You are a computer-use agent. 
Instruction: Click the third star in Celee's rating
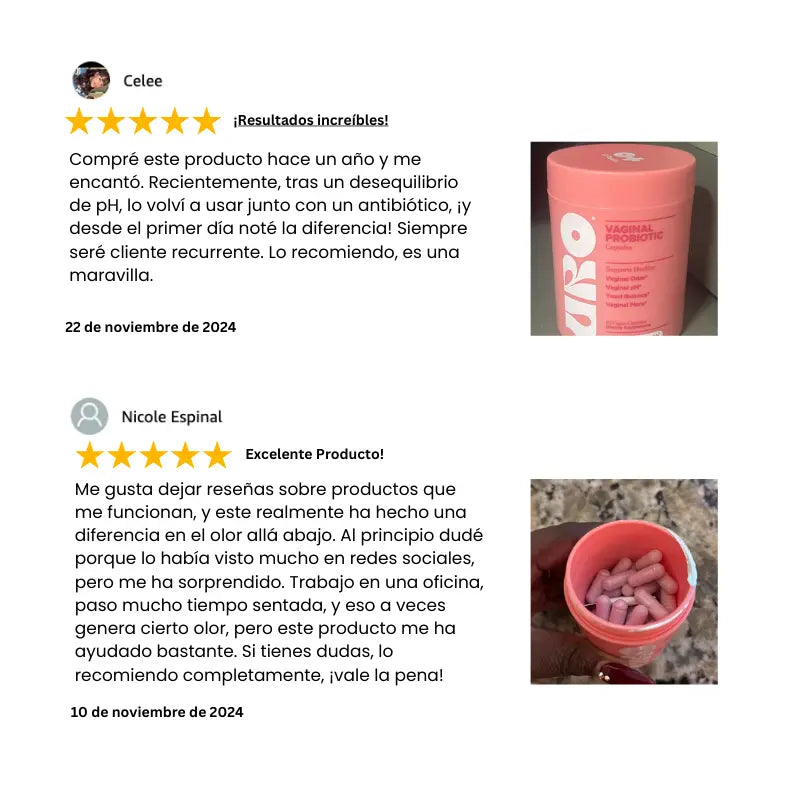tap(143, 121)
